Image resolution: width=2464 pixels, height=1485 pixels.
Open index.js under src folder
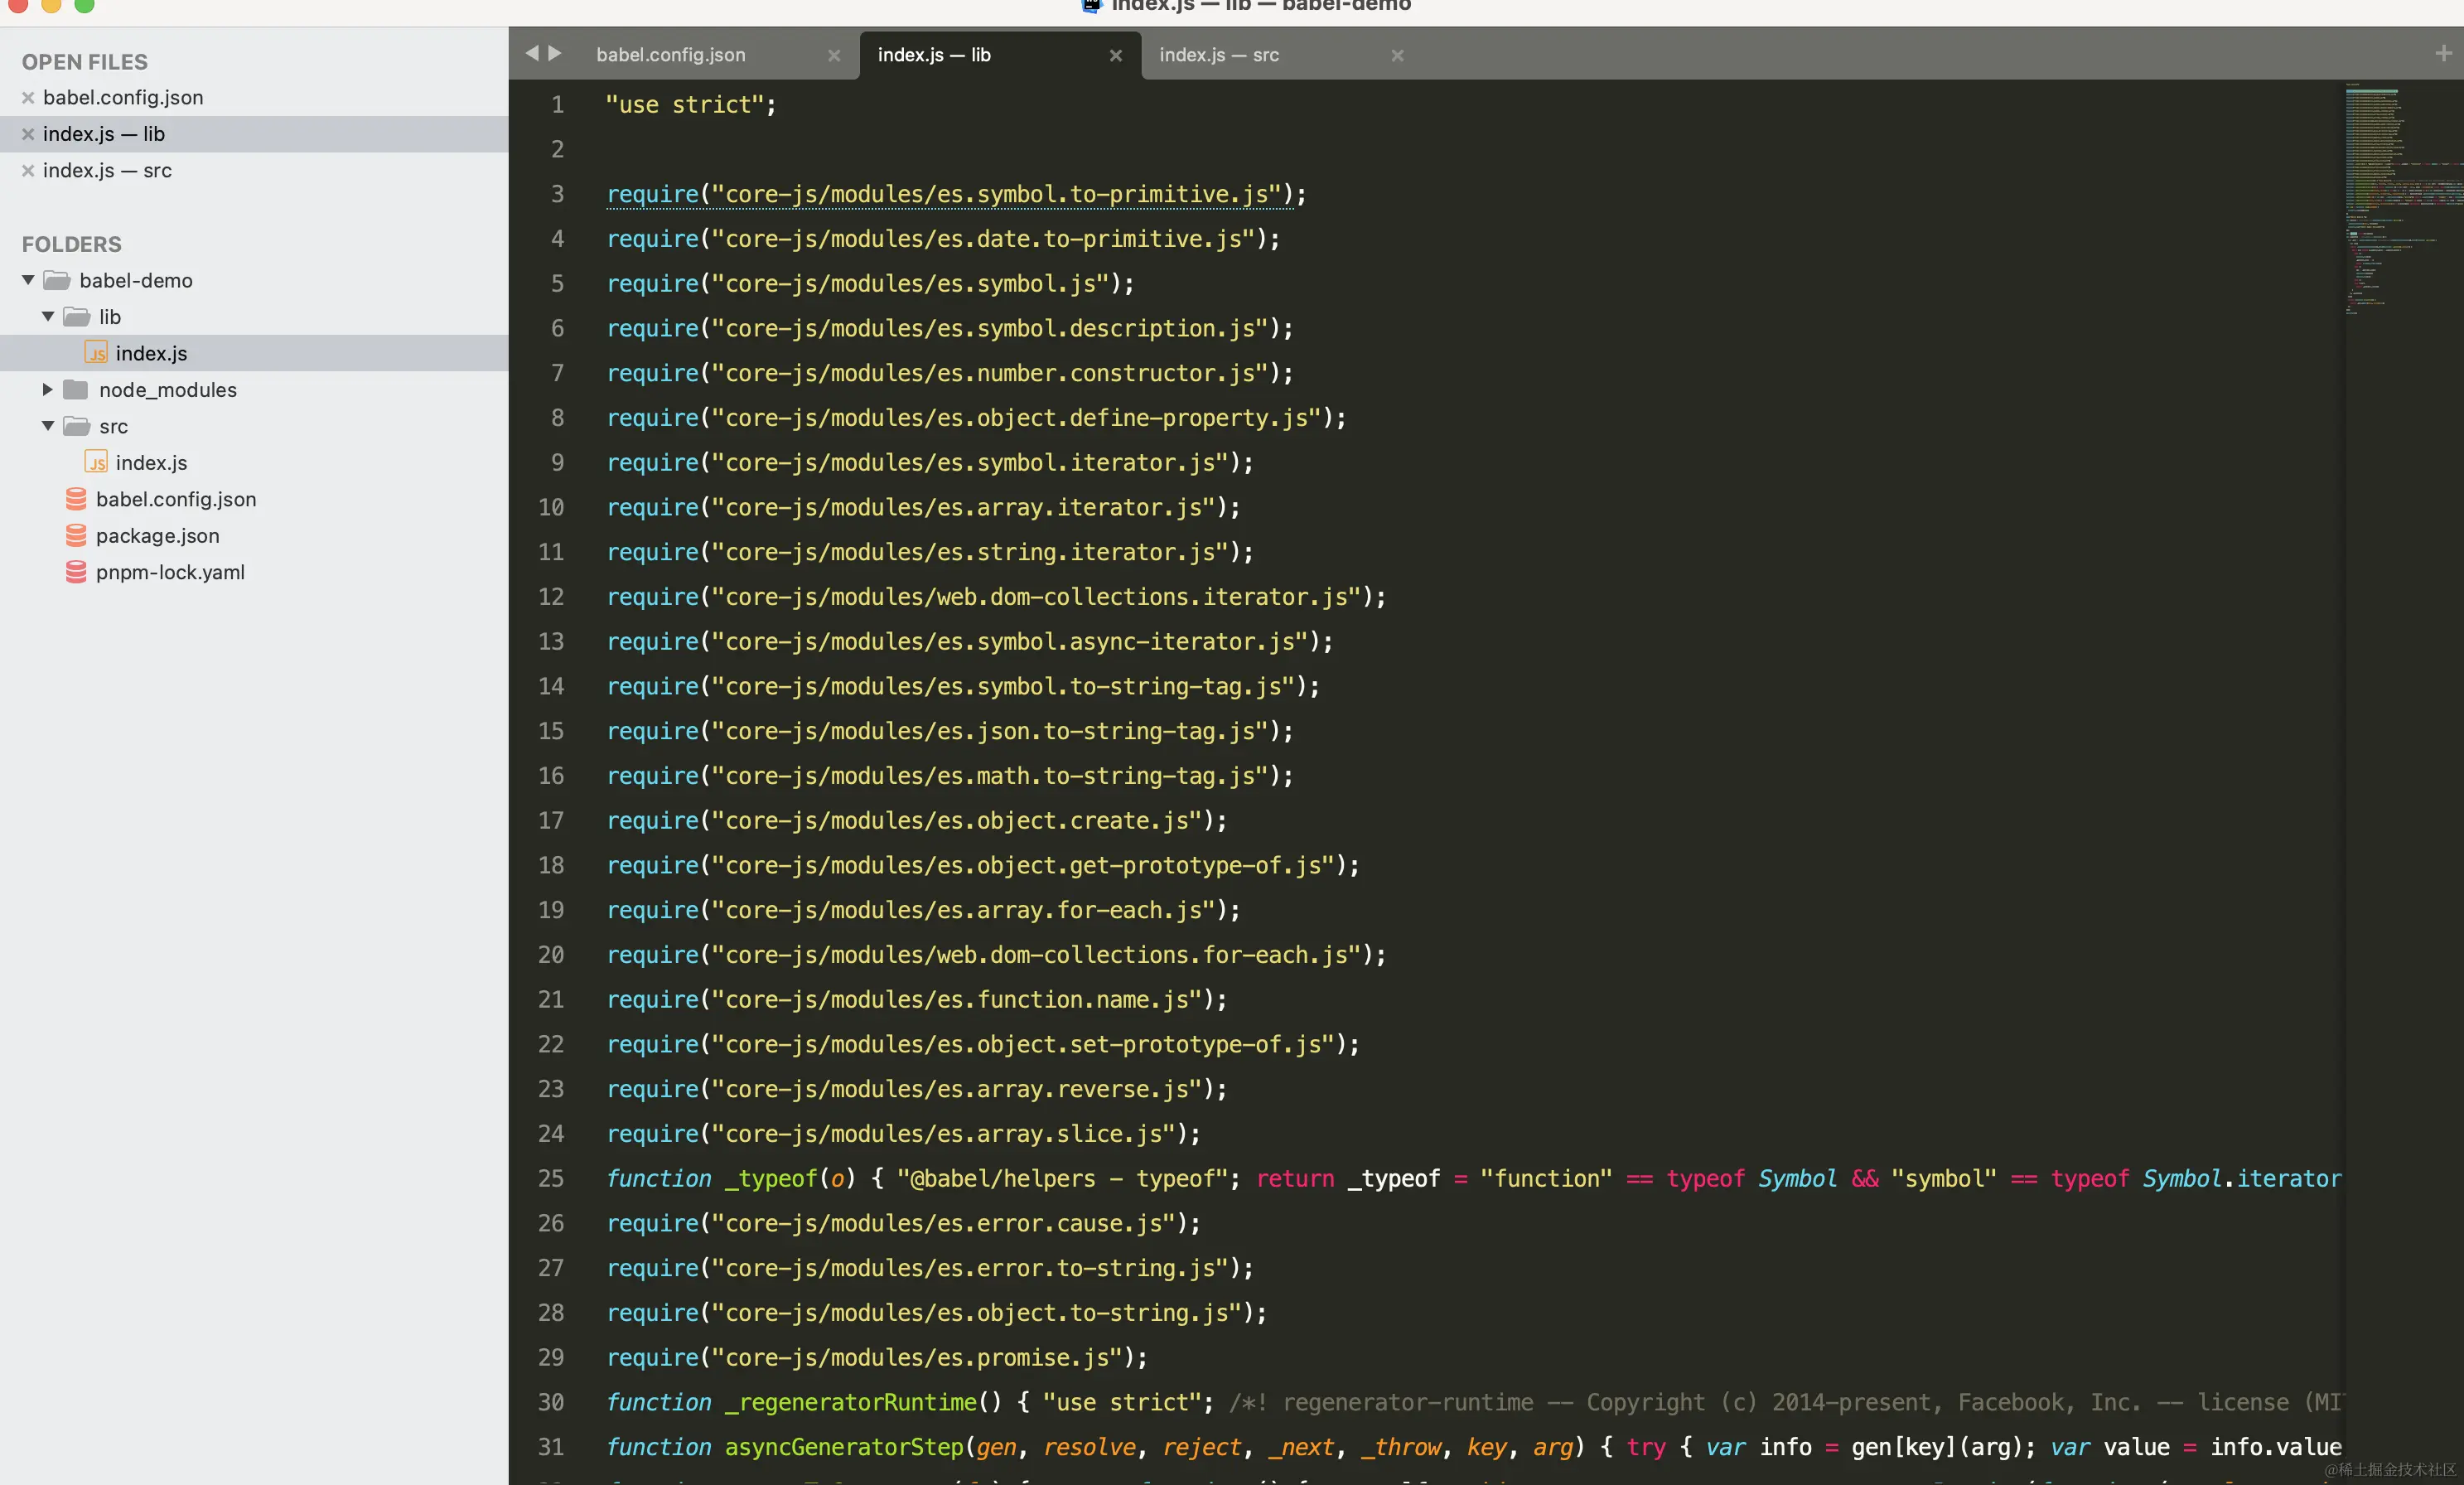pos(152,462)
